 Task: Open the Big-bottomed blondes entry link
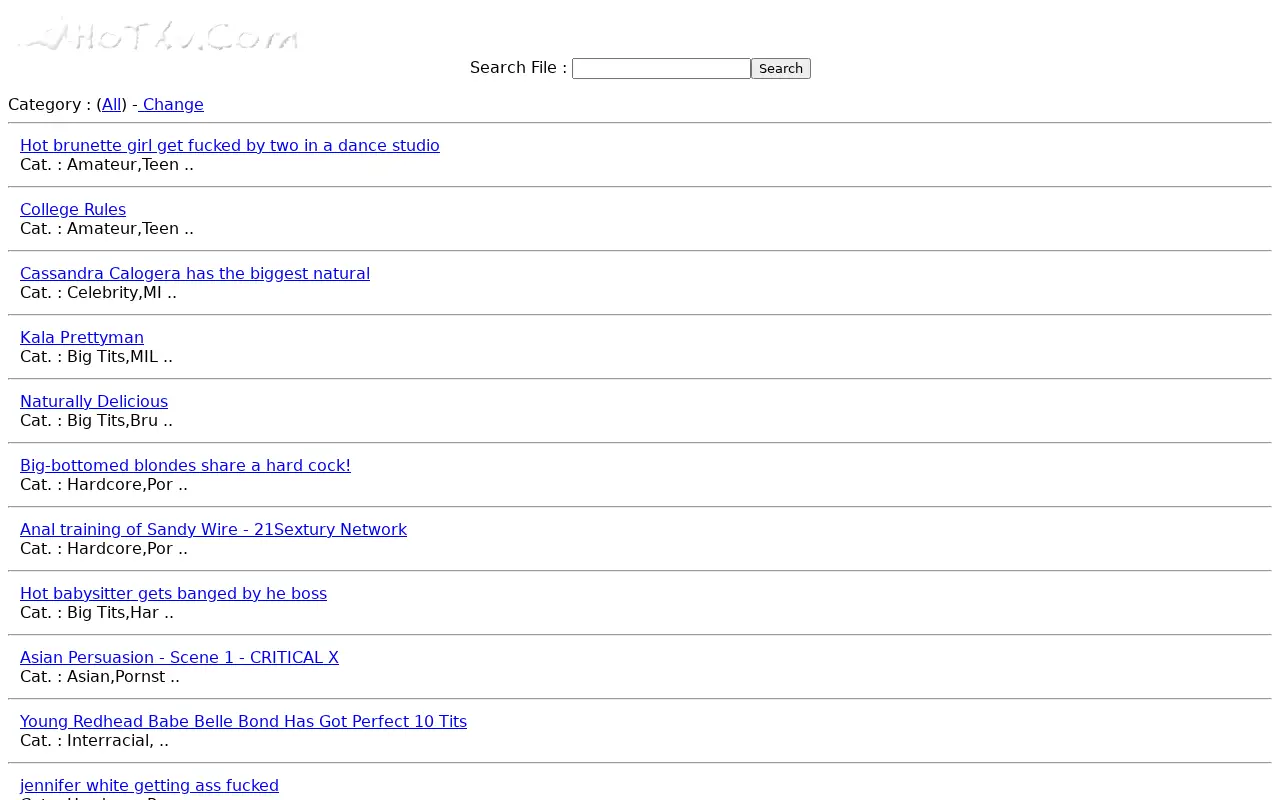[185, 465]
